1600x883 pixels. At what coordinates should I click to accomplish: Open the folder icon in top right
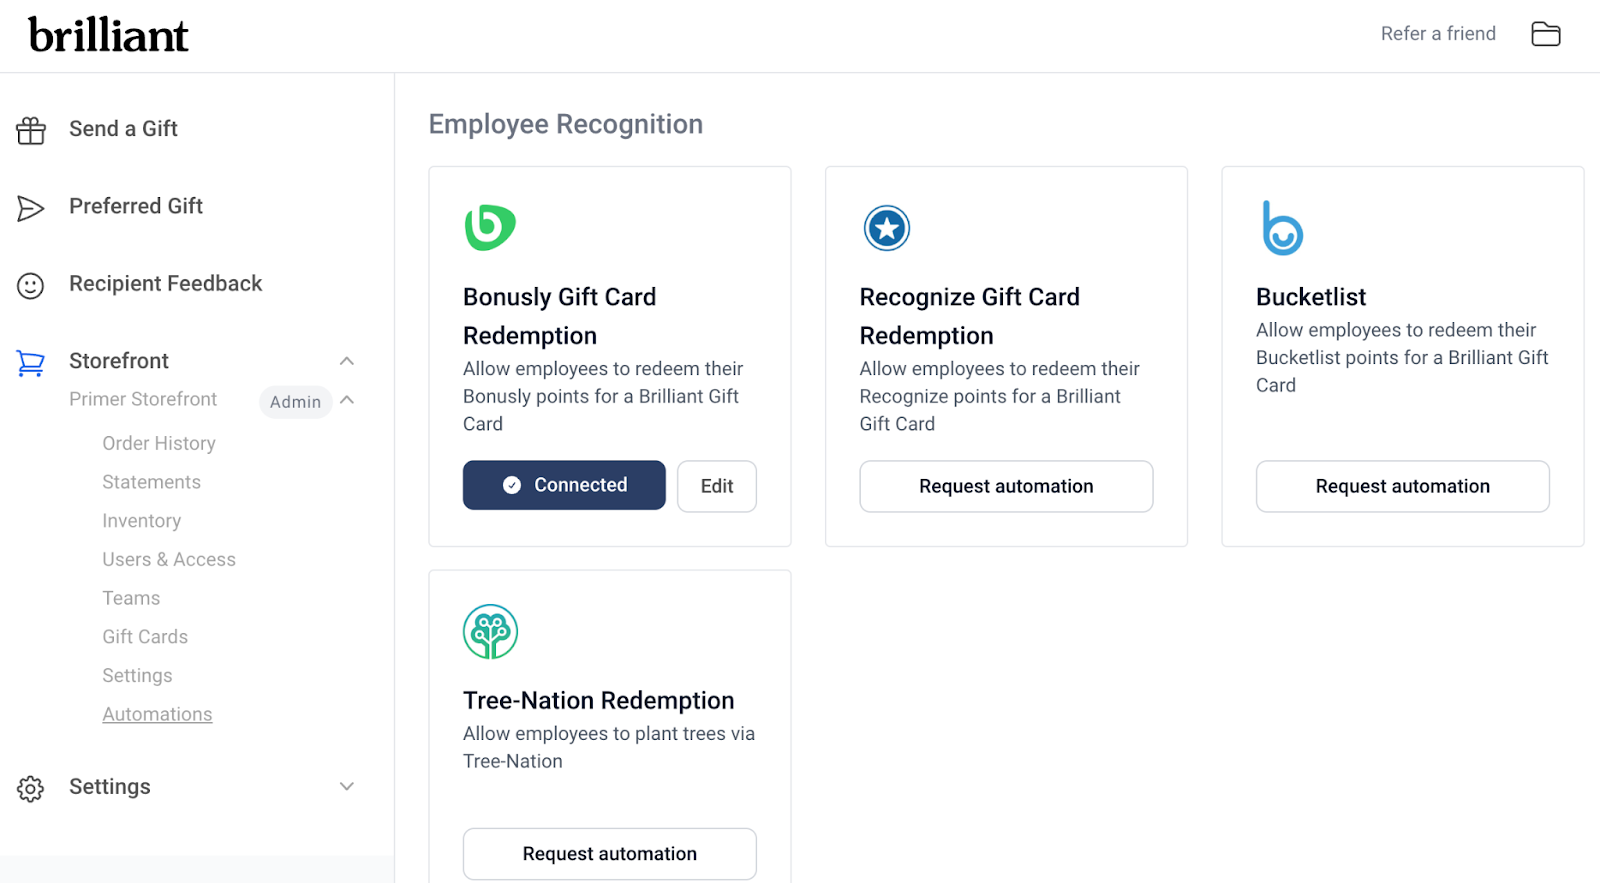tap(1546, 34)
